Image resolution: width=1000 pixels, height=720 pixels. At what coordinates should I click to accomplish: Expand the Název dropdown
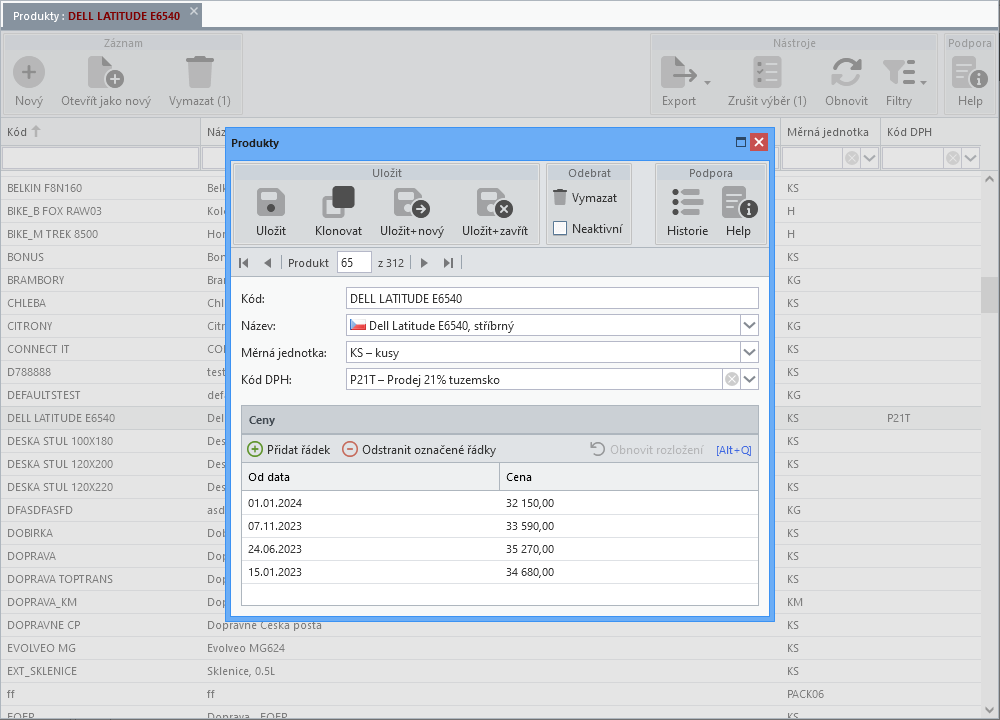pos(749,325)
